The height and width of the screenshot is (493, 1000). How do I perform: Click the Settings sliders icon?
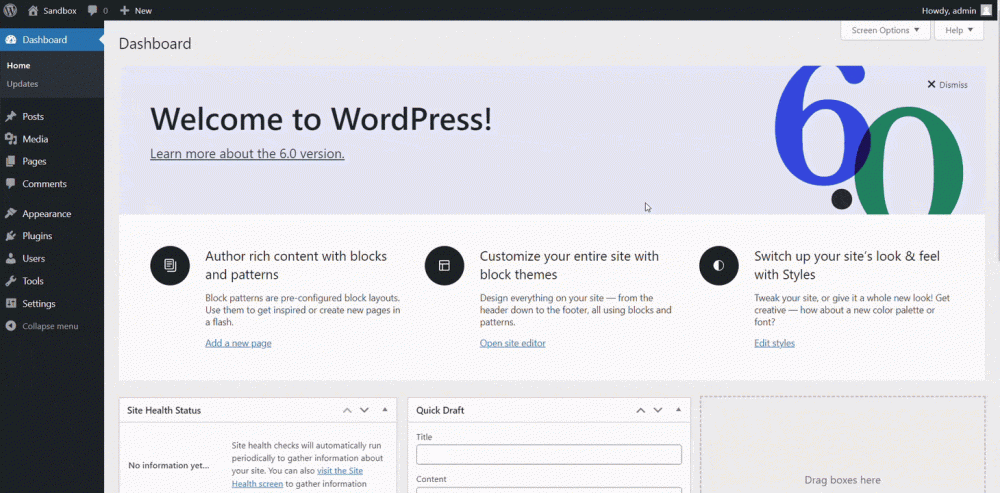(11, 304)
